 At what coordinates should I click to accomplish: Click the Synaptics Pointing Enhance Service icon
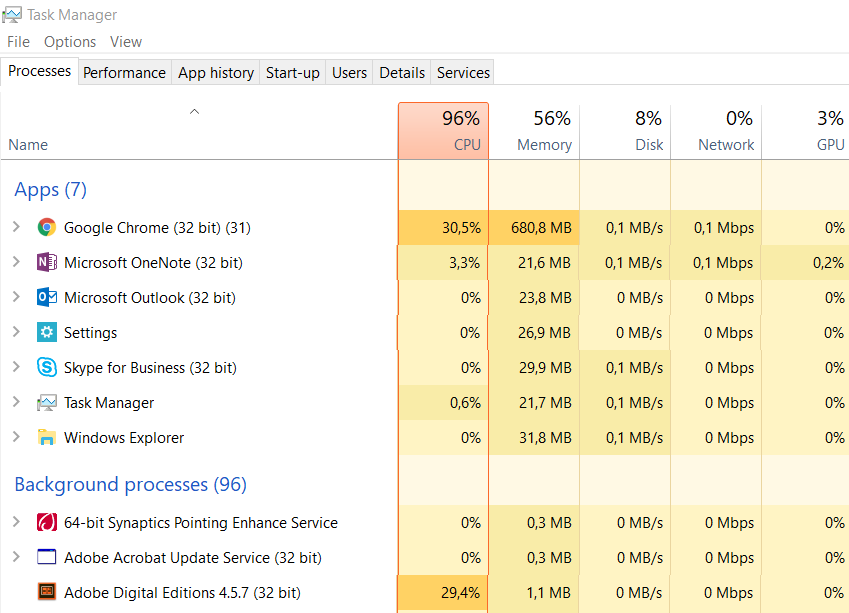pyautogui.click(x=47, y=523)
